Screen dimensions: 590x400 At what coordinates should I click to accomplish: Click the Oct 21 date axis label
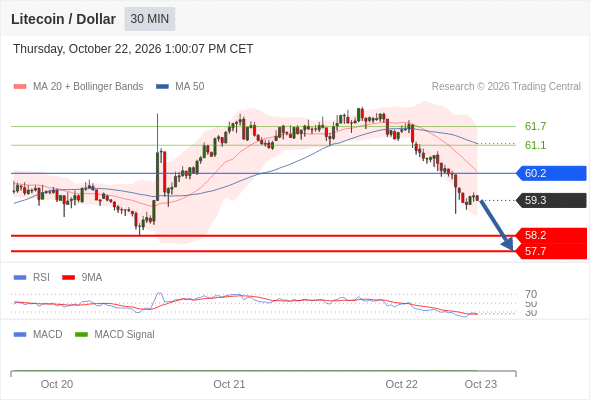tap(229, 384)
